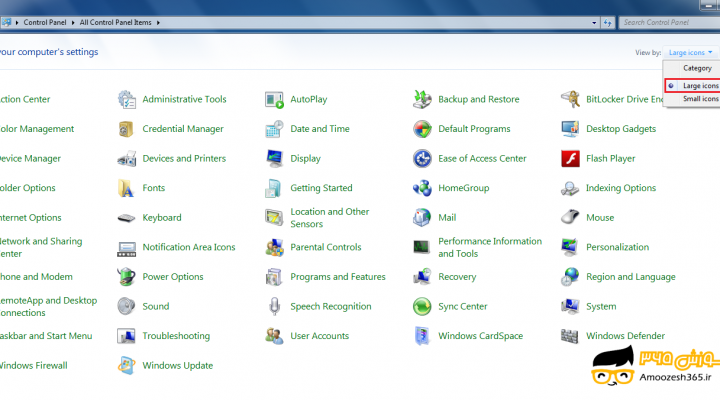Open the Credential Manager safe icon
Viewport: 720px width, 400px height.
coord(126,129)
